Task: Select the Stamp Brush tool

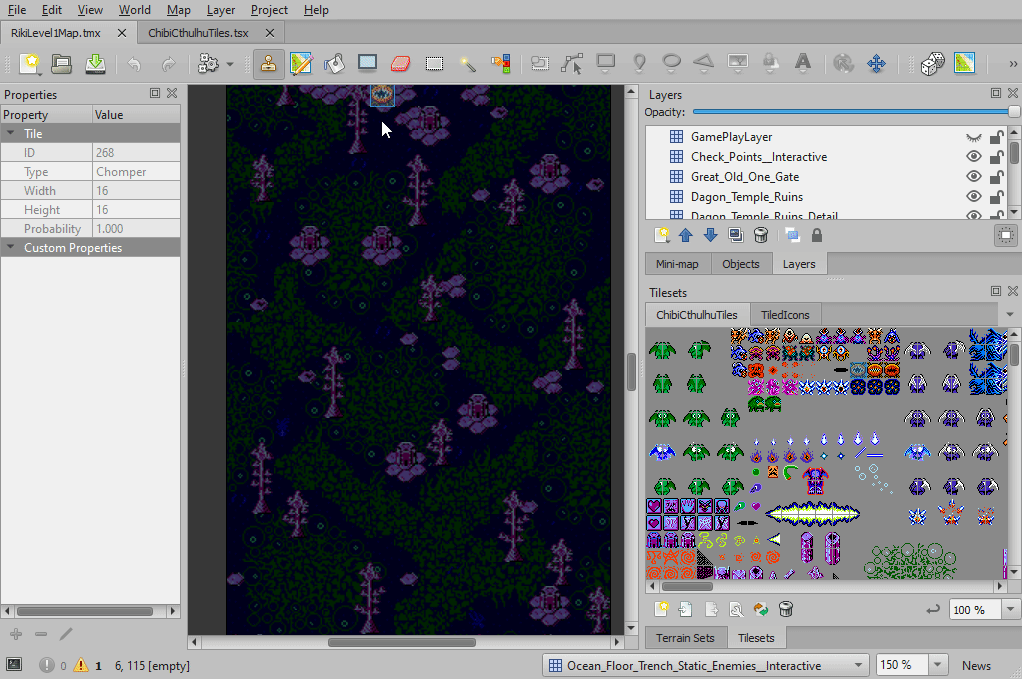Action: (x=268, y=64)
